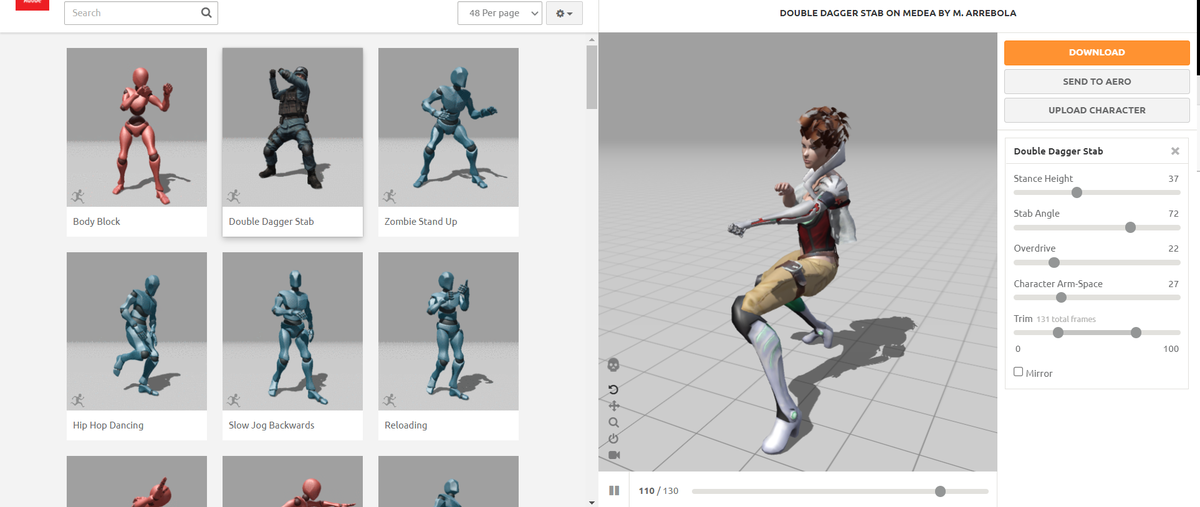
Task: Toggle the camera follow icon
Action: [x=614, y=455]
